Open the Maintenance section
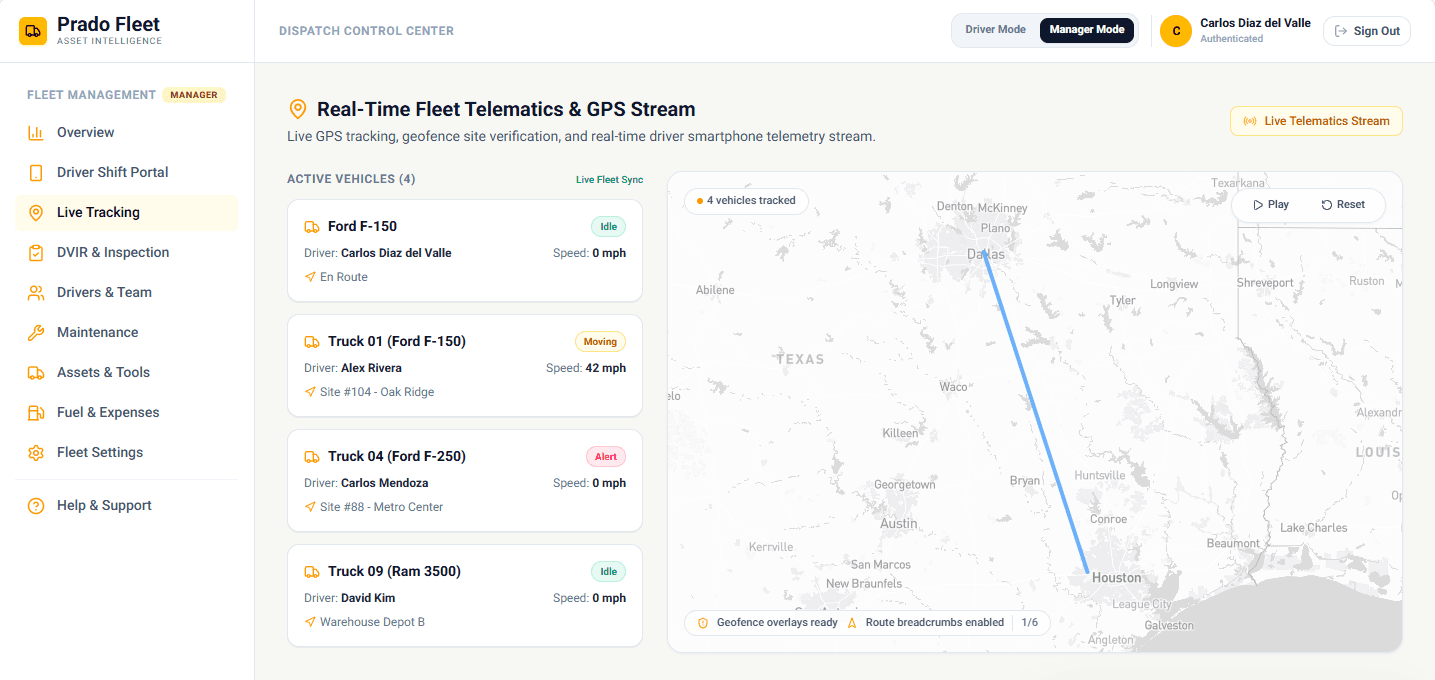This screenshot has width=1435, height=680. [x=126, y=332]
